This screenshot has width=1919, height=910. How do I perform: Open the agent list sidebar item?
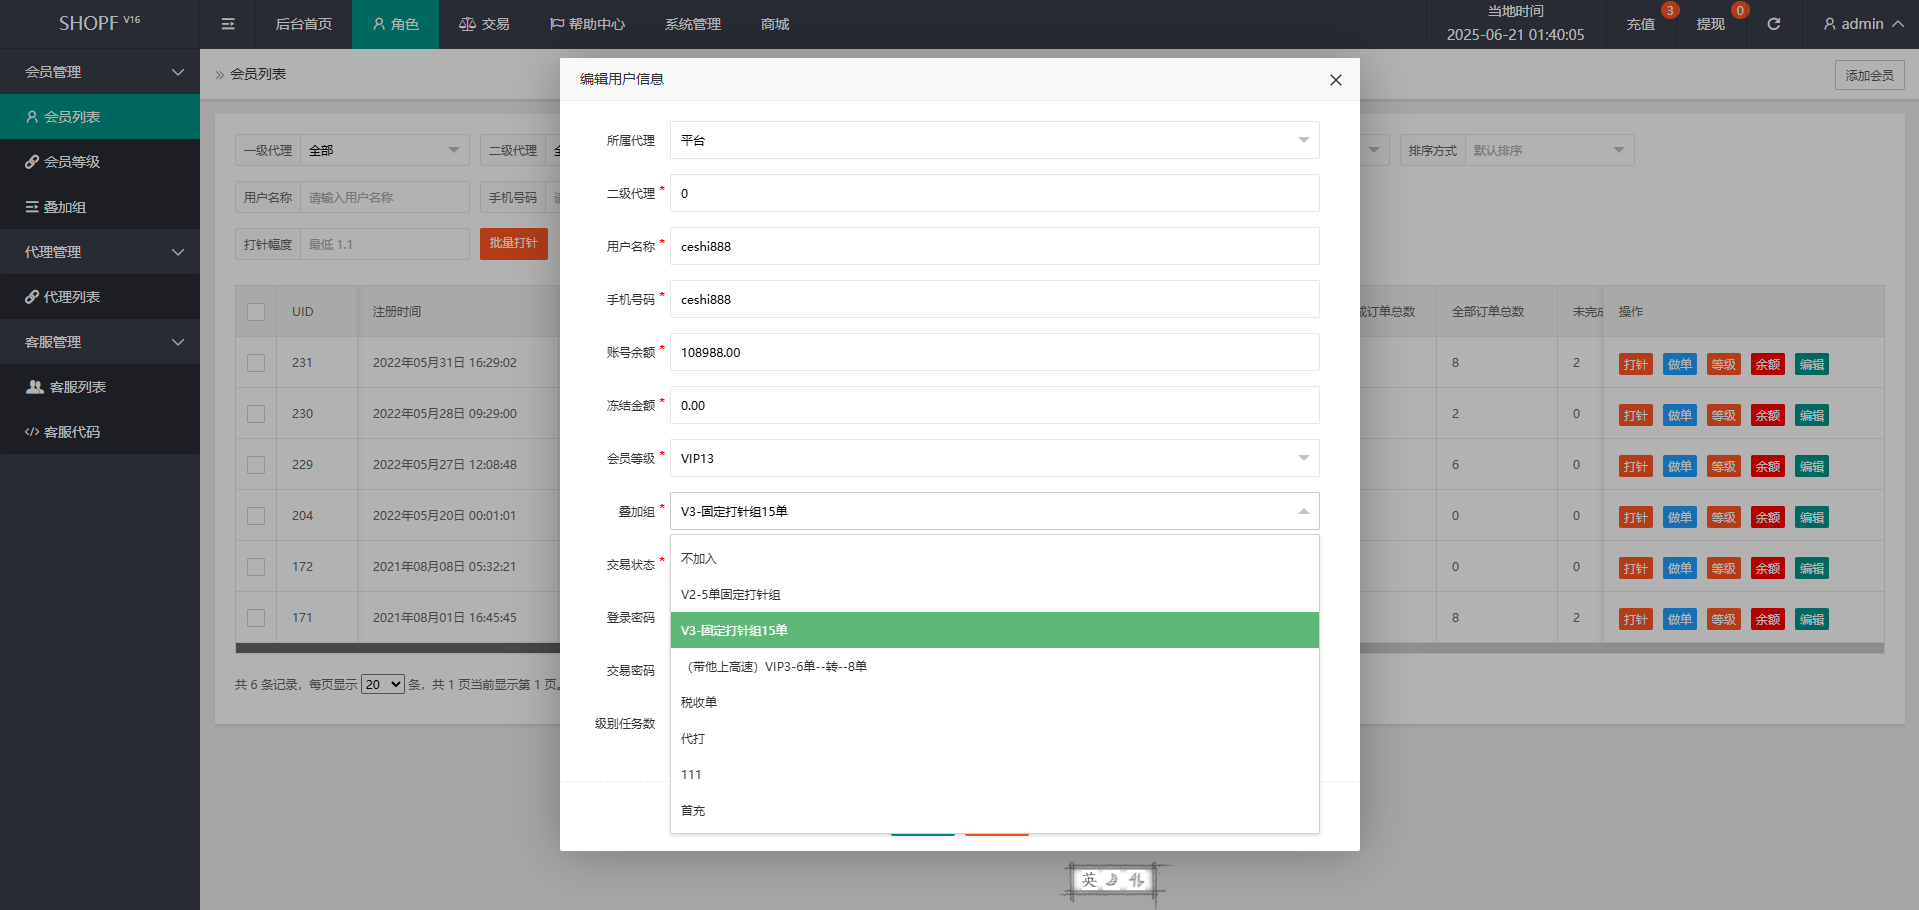tap(72, 297)
